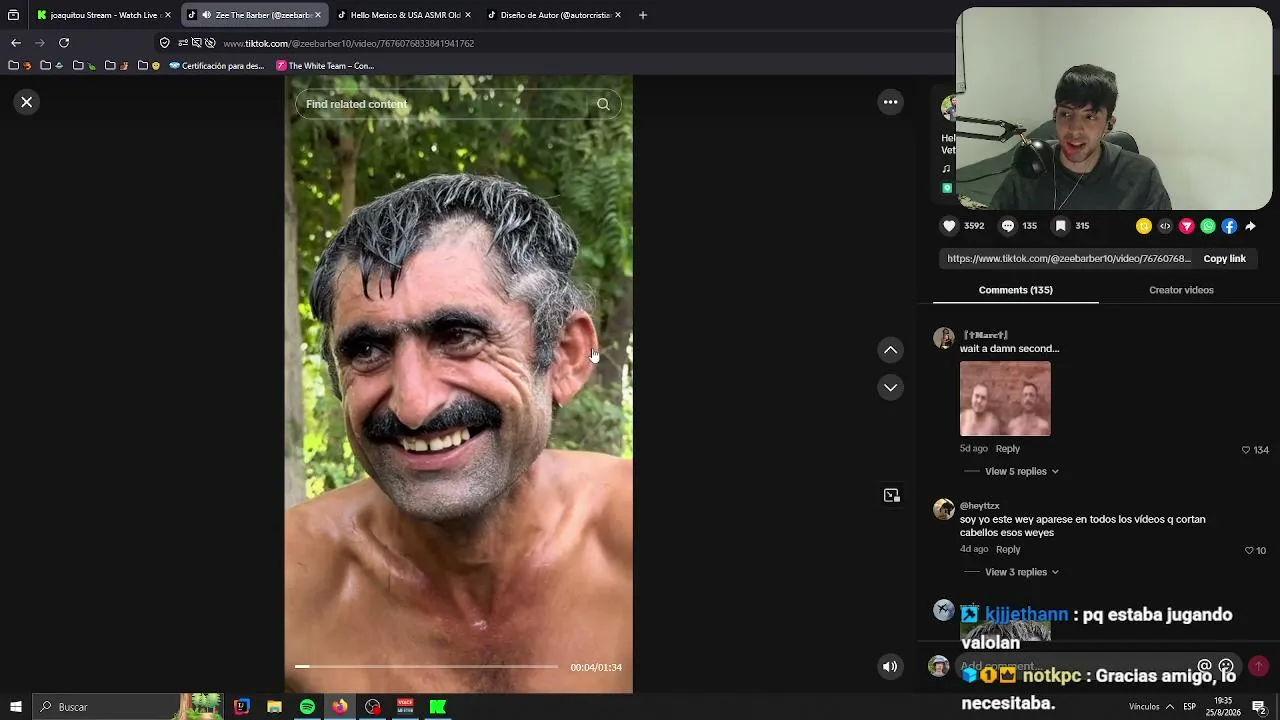Image resolution: width=1280 pixels, height=720 pixels.
Task: Click the 'wait a damn second...' comment text
Action: 1009,349
